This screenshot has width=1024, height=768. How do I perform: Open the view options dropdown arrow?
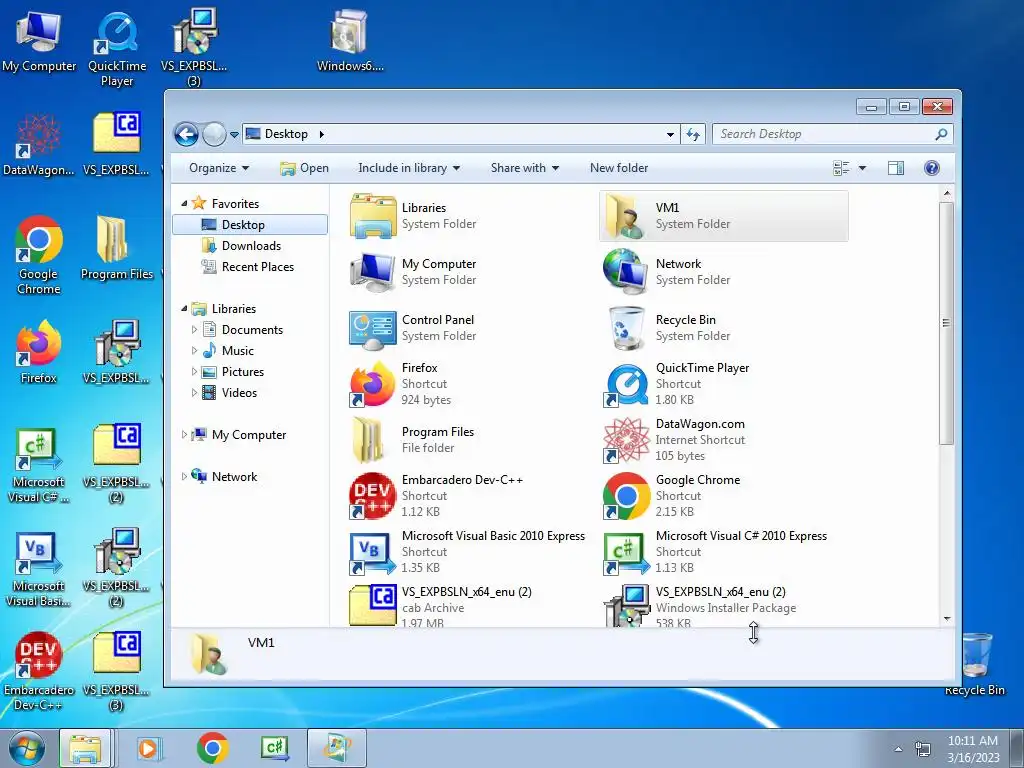[862, 168]
